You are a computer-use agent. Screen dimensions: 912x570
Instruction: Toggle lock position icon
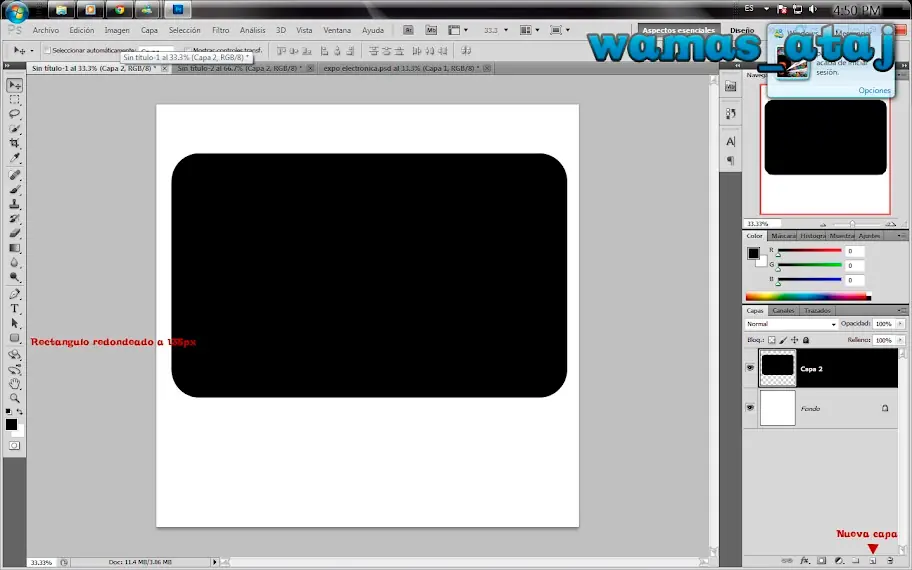coord(795,340)
